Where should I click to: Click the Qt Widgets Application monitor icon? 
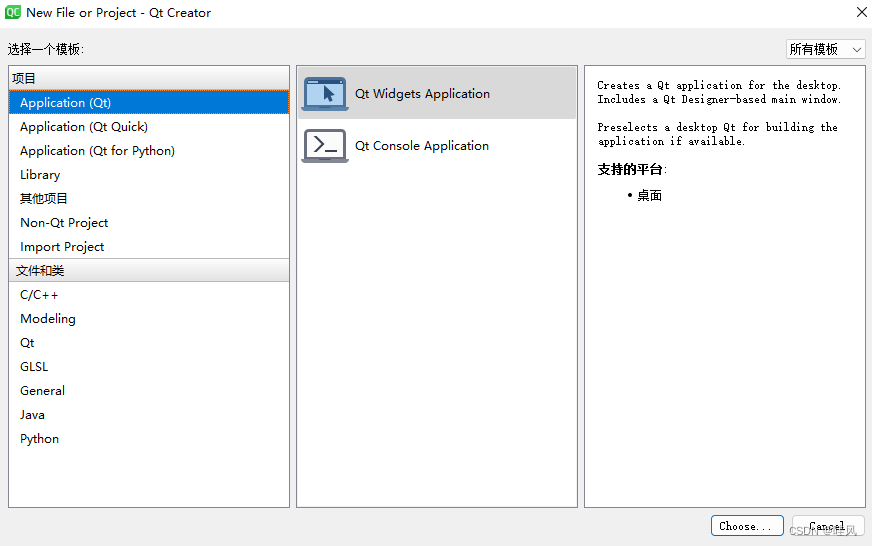coord(325,93)
